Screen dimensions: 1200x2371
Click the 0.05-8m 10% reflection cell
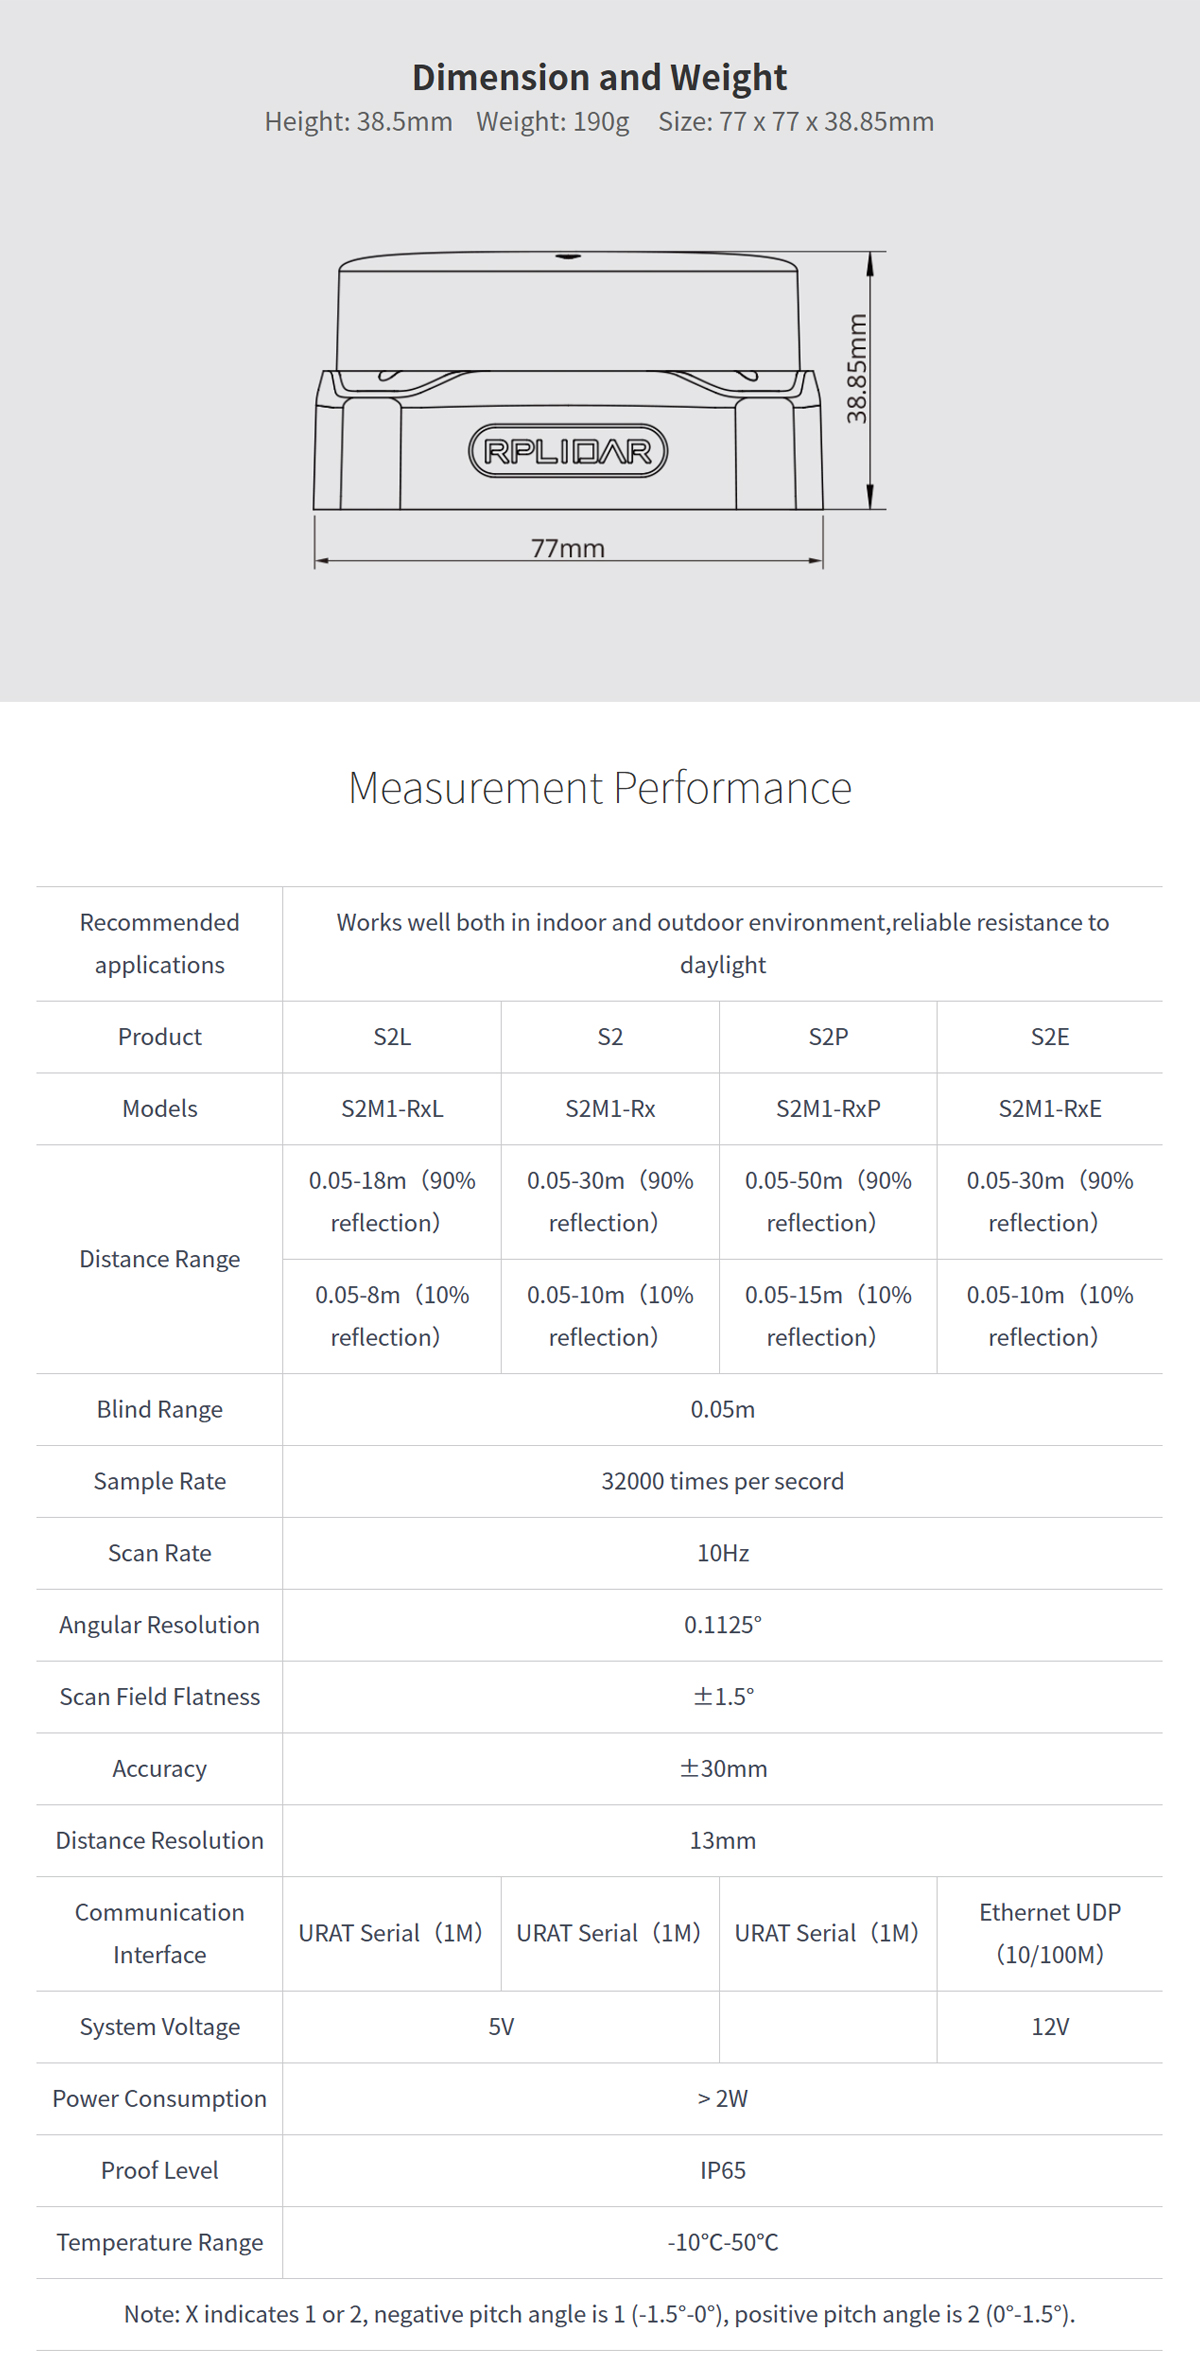point(392,1316)
